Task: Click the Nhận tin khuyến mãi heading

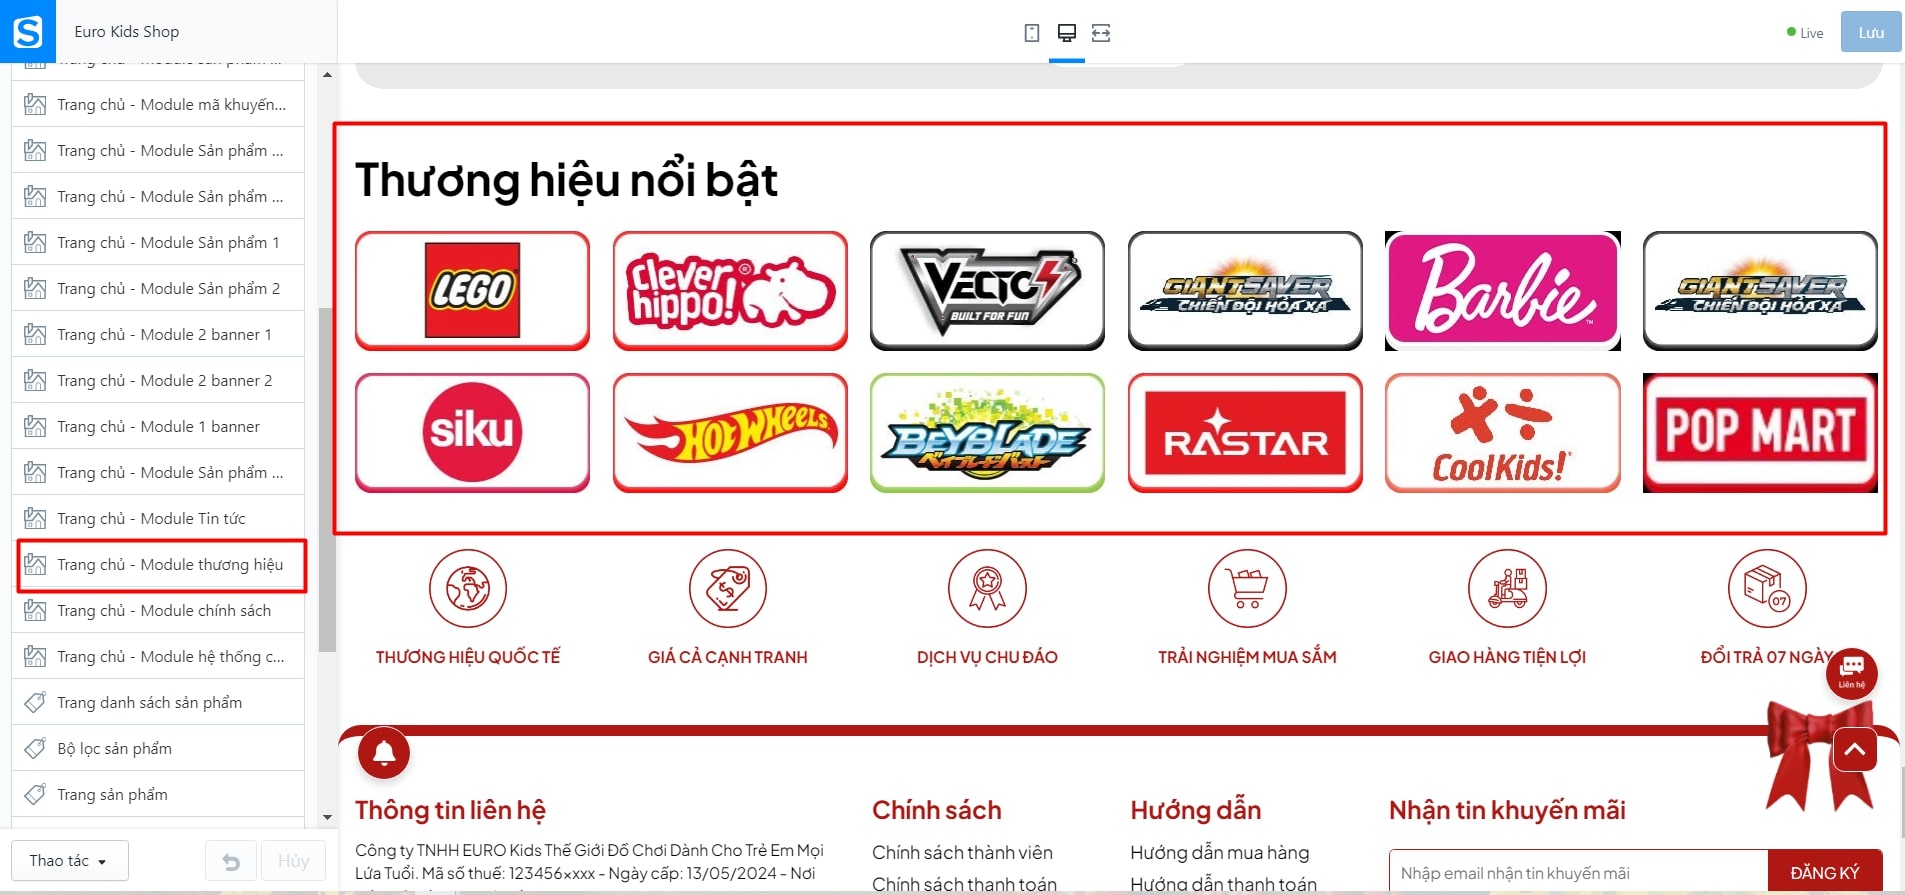Action: pyautogui.click(x=1507, y=810)
